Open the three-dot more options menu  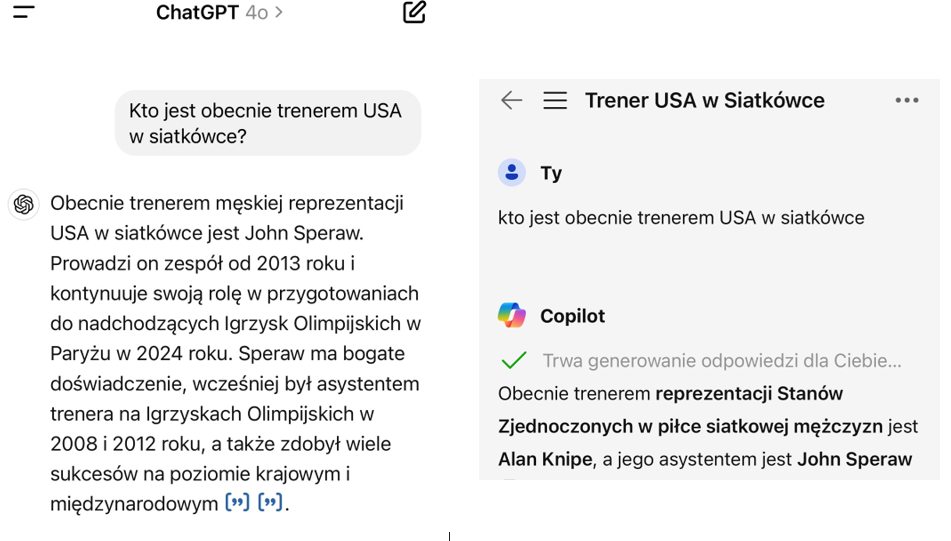907,100
